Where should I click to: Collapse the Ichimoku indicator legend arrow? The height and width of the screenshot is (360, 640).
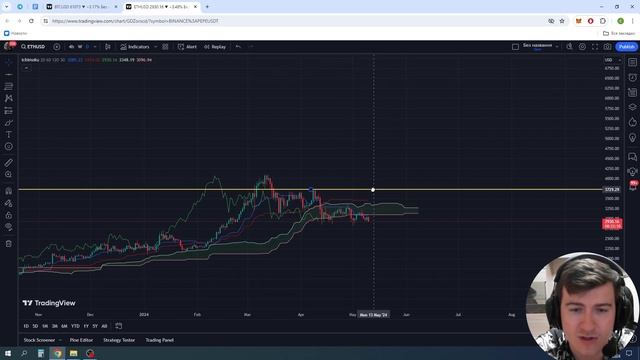[26, 68]
